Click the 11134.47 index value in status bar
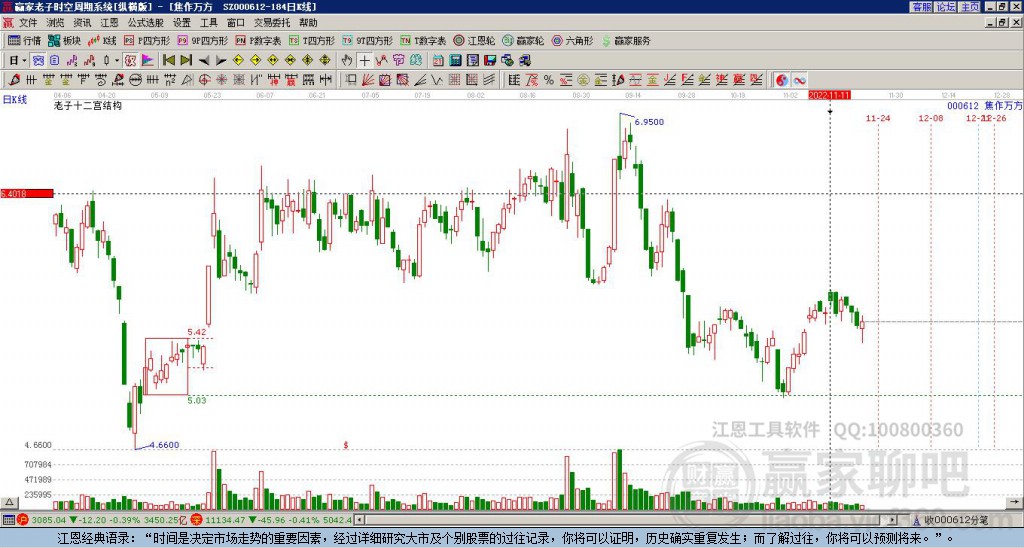The width and height of the screenshot is (1024, 548). [226, 520]
